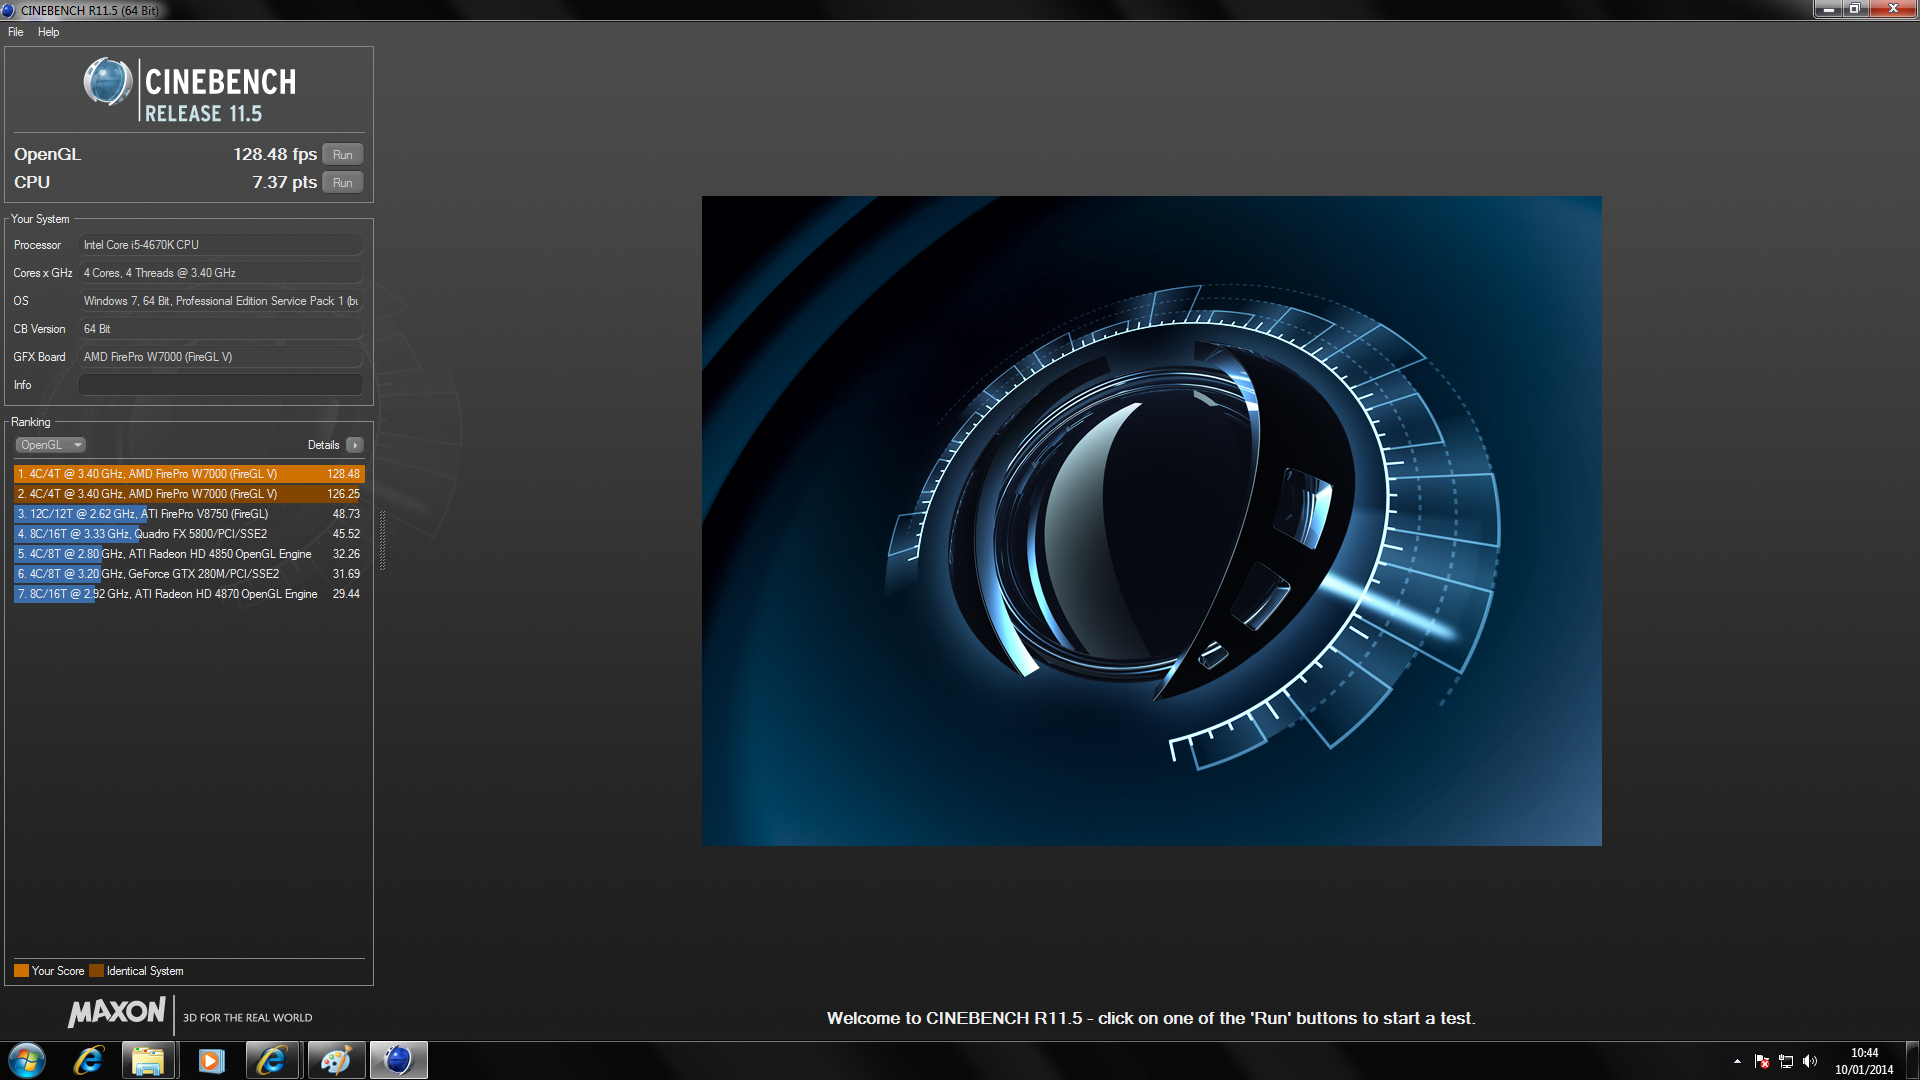Select ranking entry Quadro FX 5800
Screen dimensions: 1920x1080
click(x=188, y=534)
